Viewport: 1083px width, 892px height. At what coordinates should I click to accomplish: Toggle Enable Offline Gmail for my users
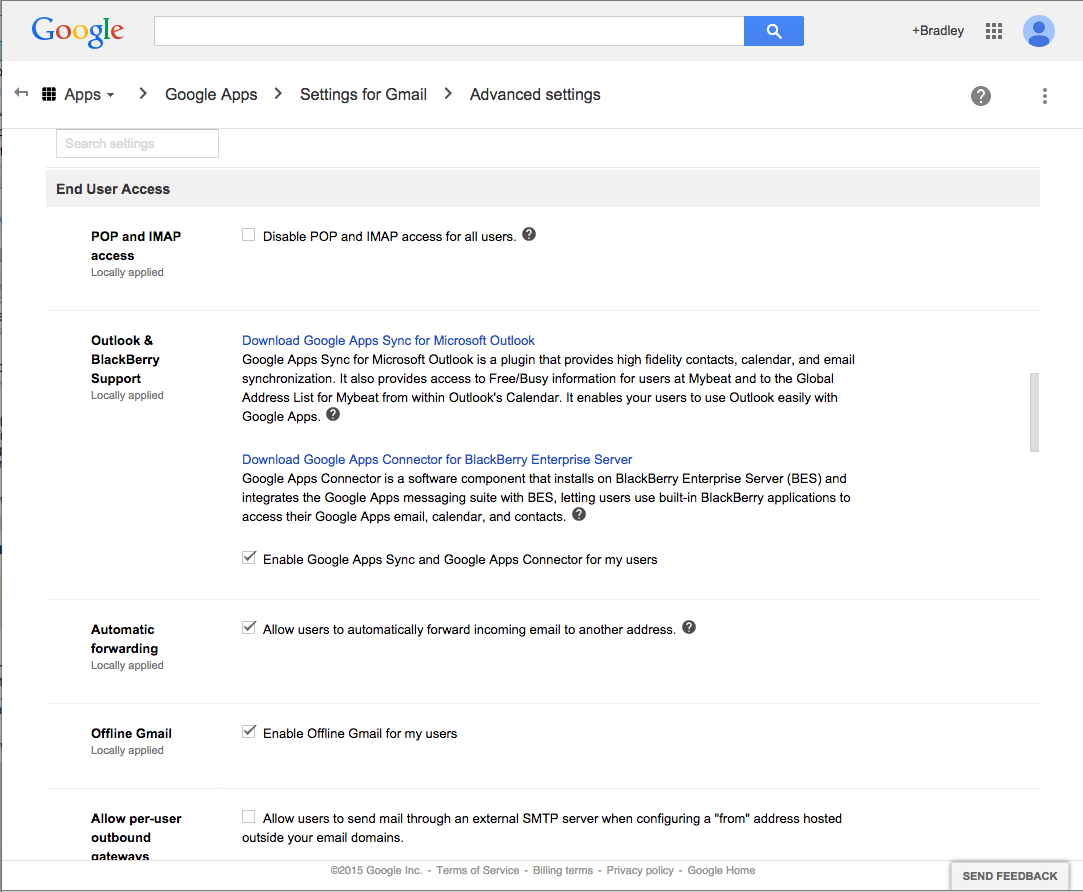(x=249, y=732)
